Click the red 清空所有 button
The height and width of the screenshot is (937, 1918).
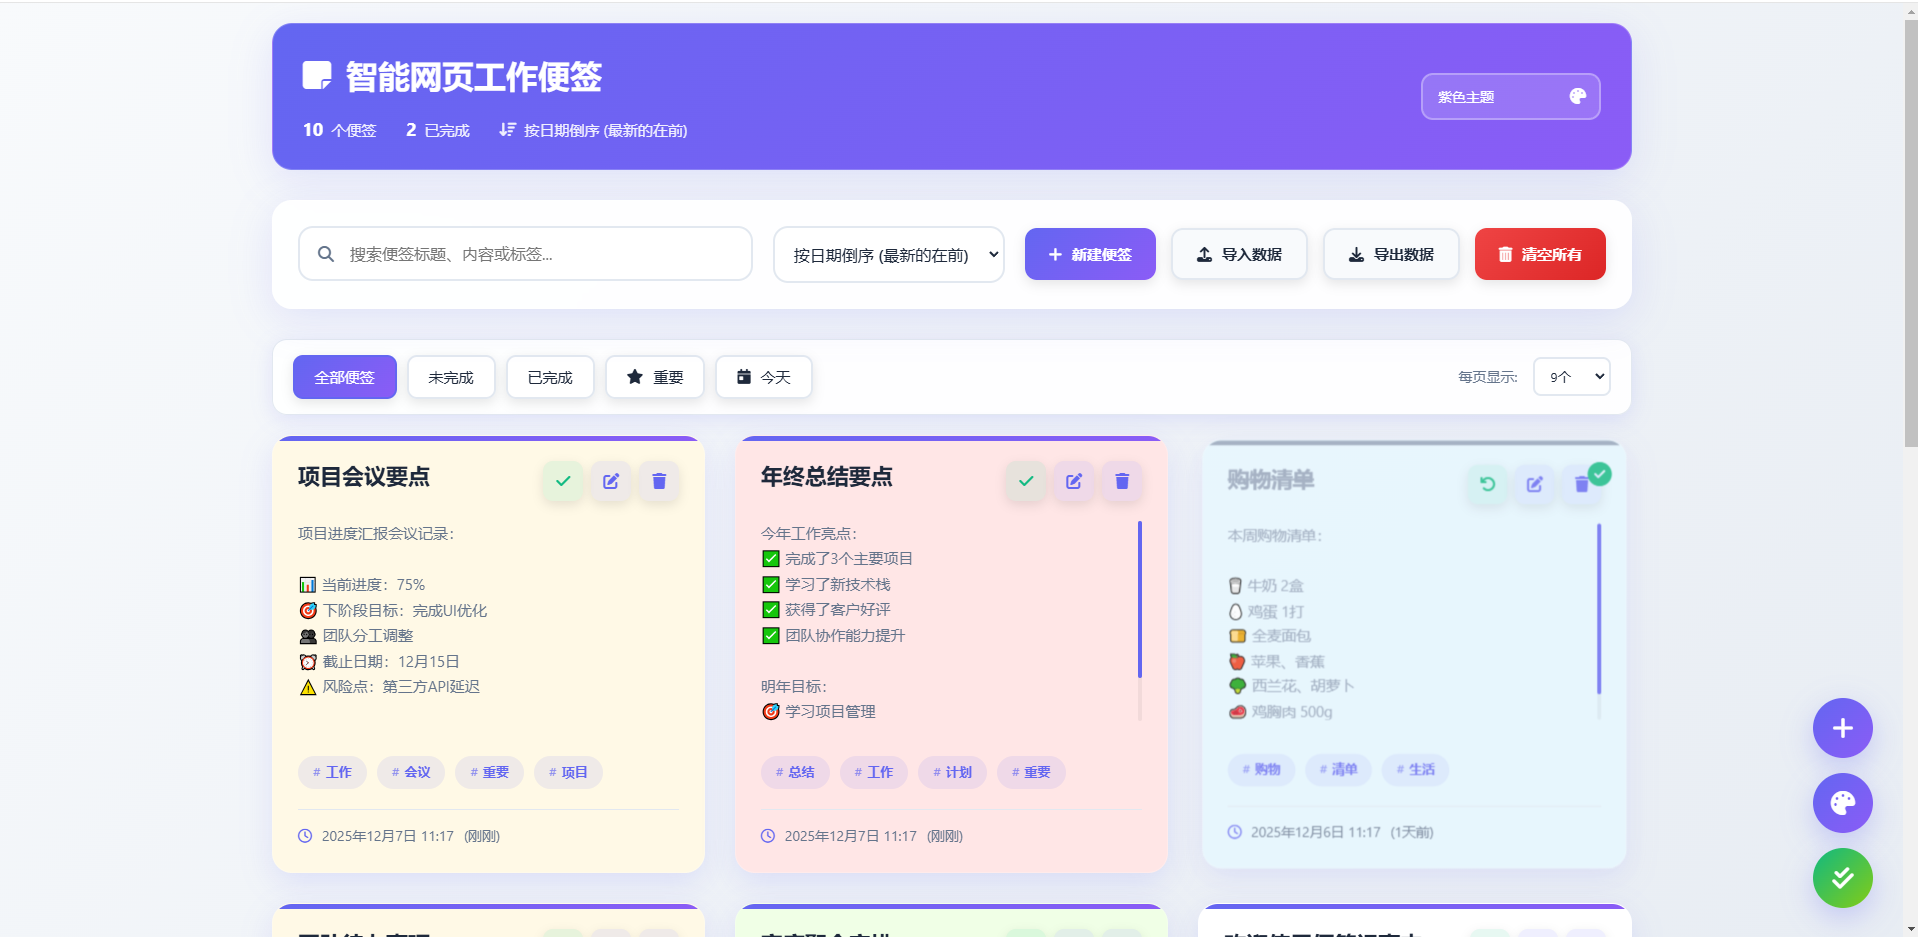1539,254
